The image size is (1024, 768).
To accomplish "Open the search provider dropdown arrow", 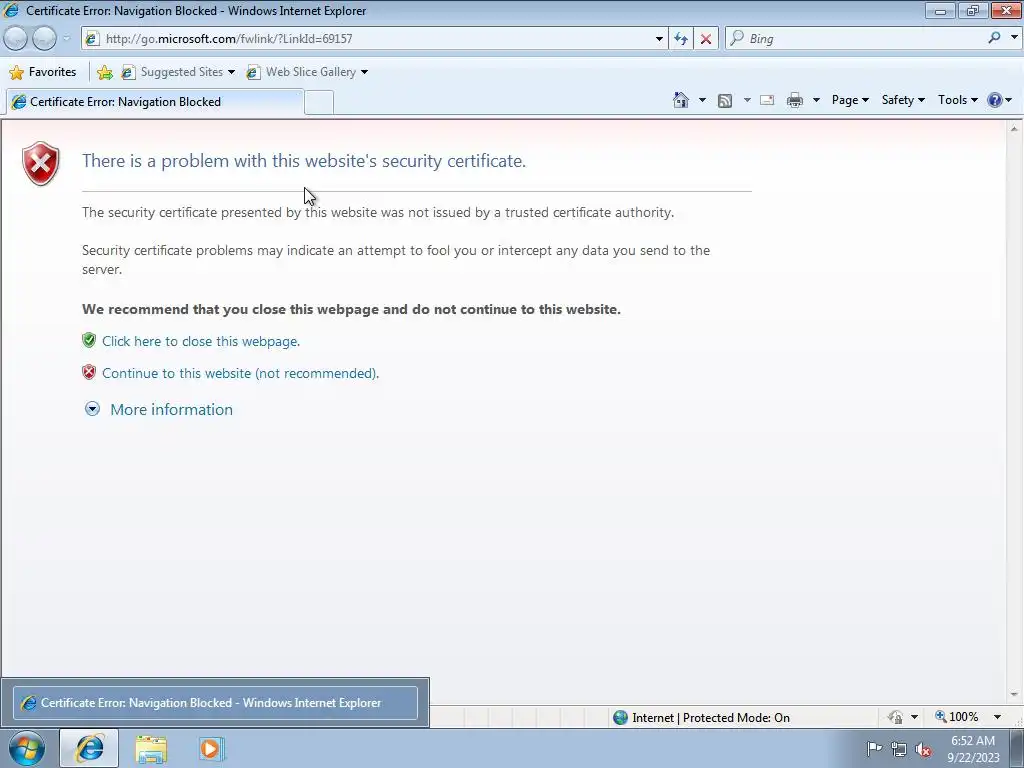I will pyautogui.click(x=1014, y=38).
